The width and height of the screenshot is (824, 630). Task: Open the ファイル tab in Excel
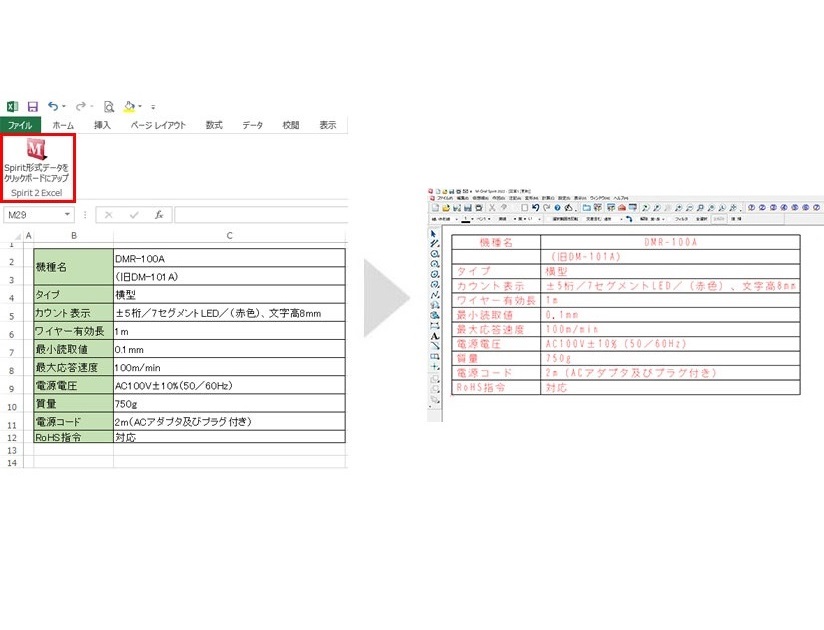pyautogui.click(x=20, y=126)
